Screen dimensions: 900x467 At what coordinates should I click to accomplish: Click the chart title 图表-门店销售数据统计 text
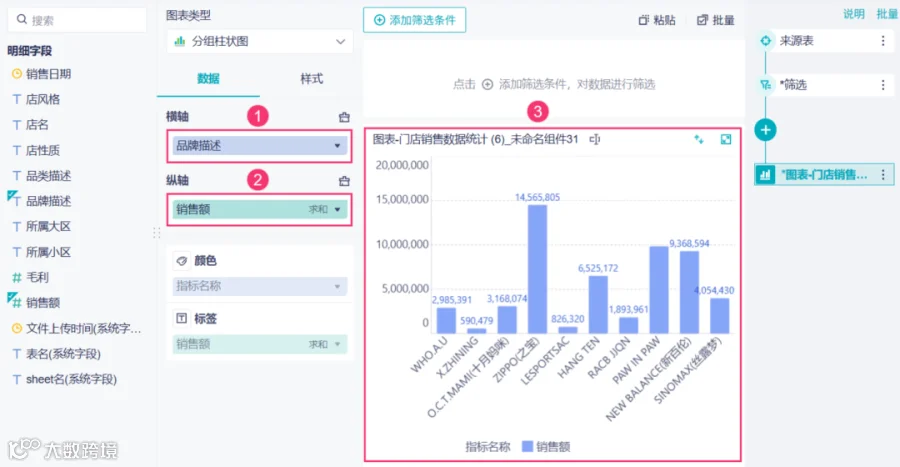point(475,139)
